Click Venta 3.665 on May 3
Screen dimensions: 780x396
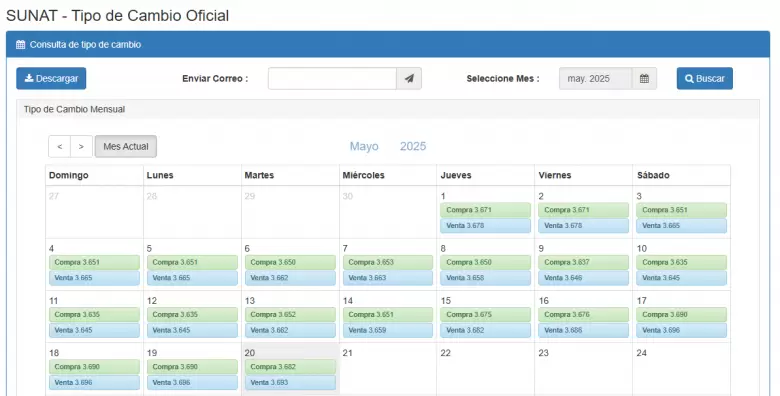tap(682, 226)
